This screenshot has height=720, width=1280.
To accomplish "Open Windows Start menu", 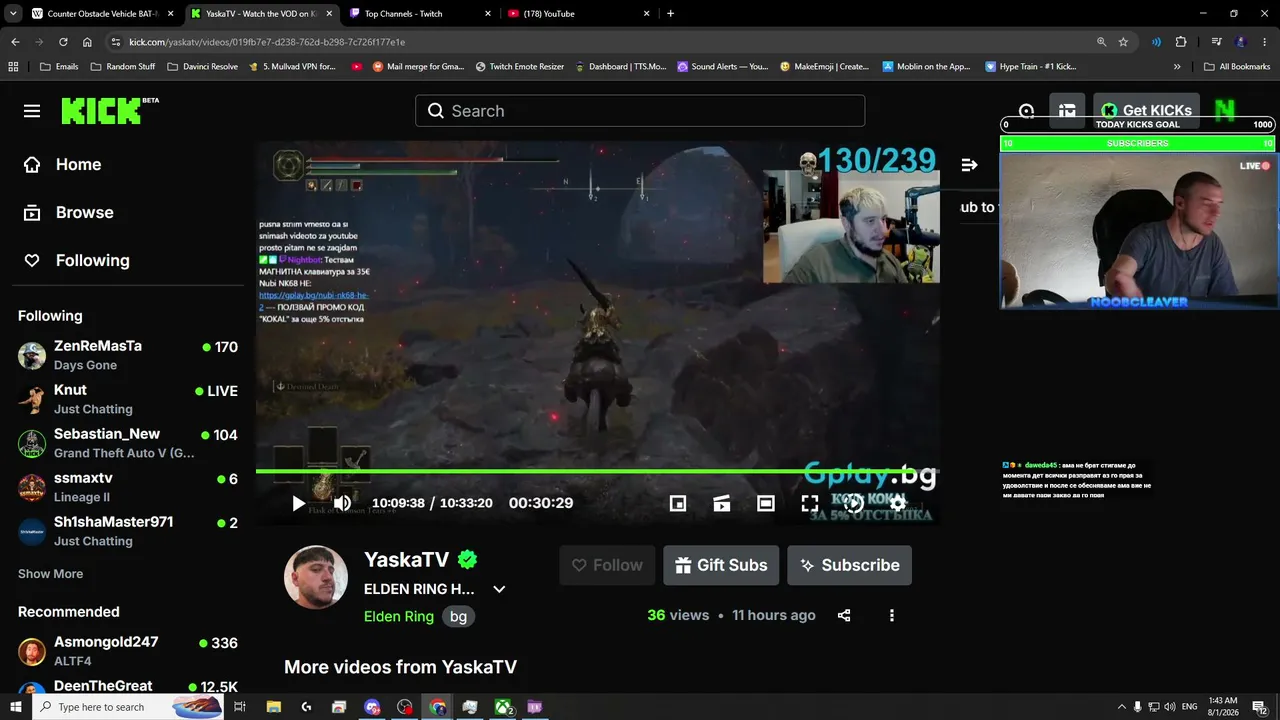I will point(15,707).
